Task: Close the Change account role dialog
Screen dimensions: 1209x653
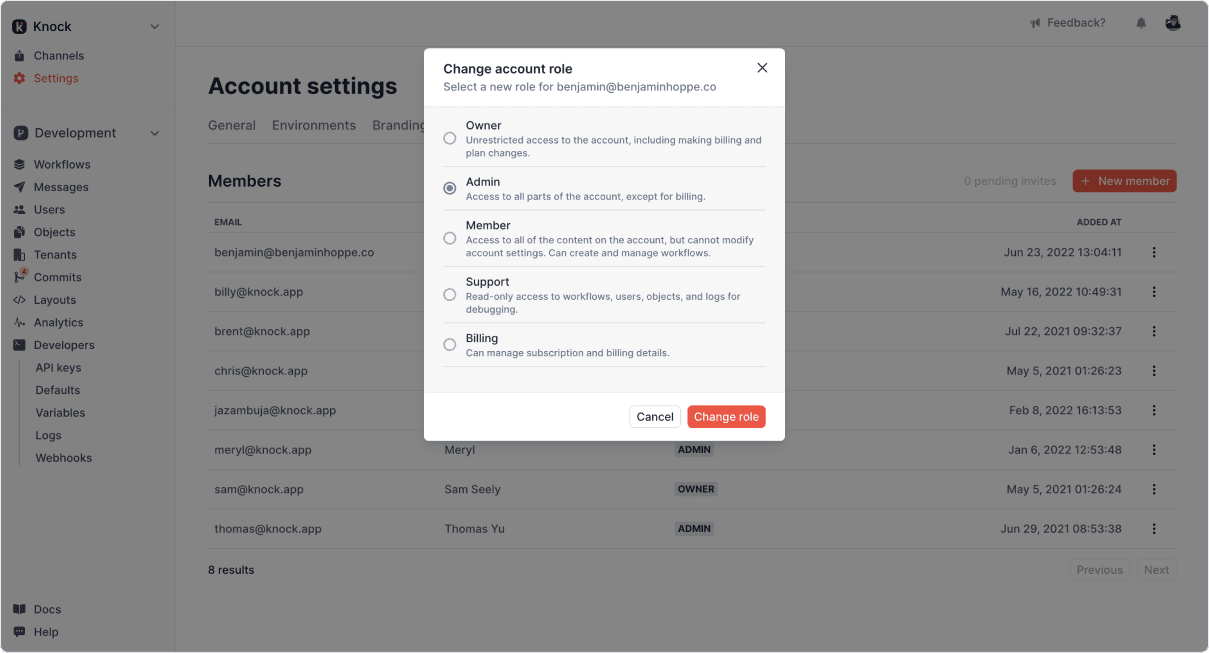Action: (x=762, y=68)
